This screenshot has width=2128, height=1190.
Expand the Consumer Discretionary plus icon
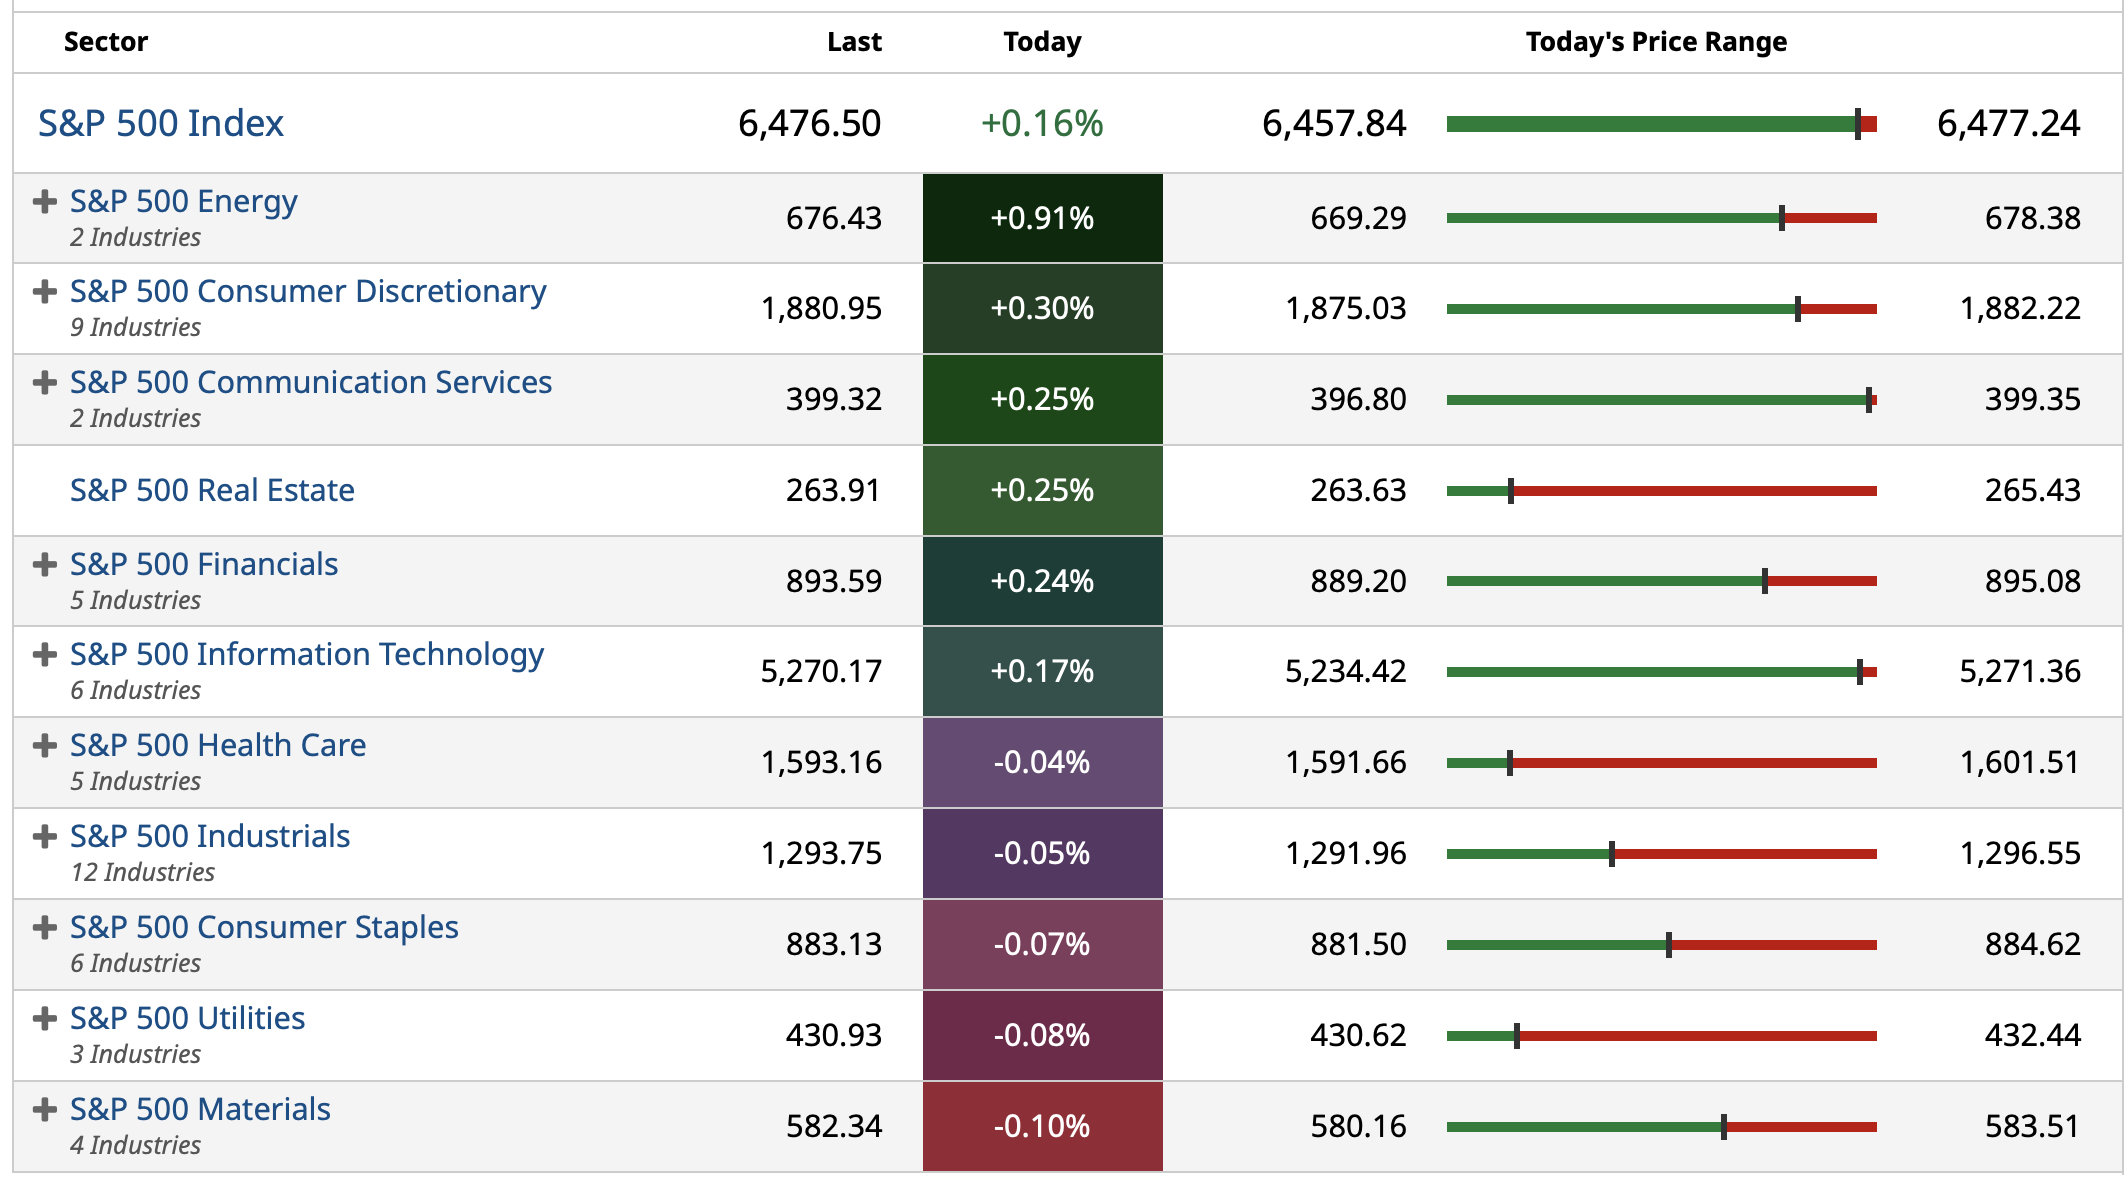(x=44, y=292)
